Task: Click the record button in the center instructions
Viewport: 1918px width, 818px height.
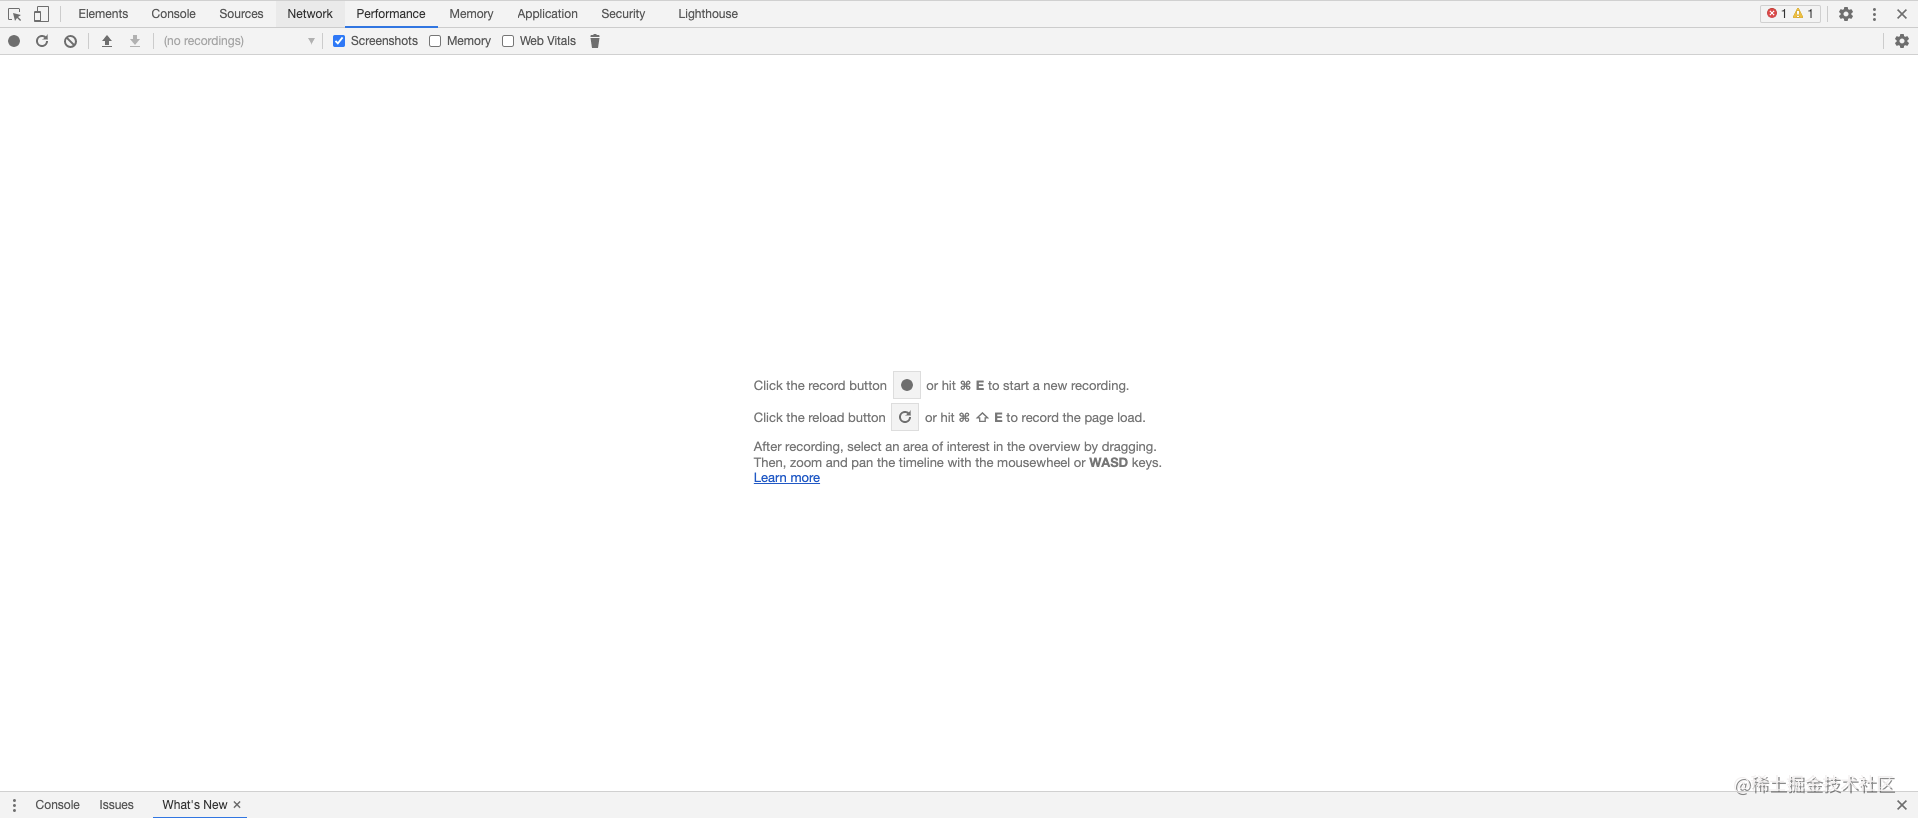Action: pos(907,385)
